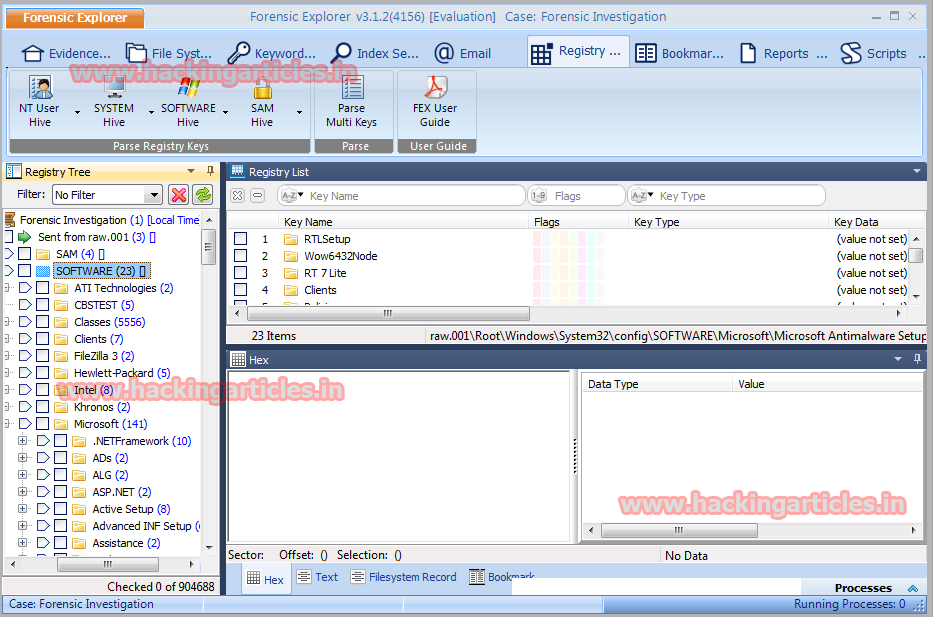Click the Registry List panel icon

(x=237, y=171)
